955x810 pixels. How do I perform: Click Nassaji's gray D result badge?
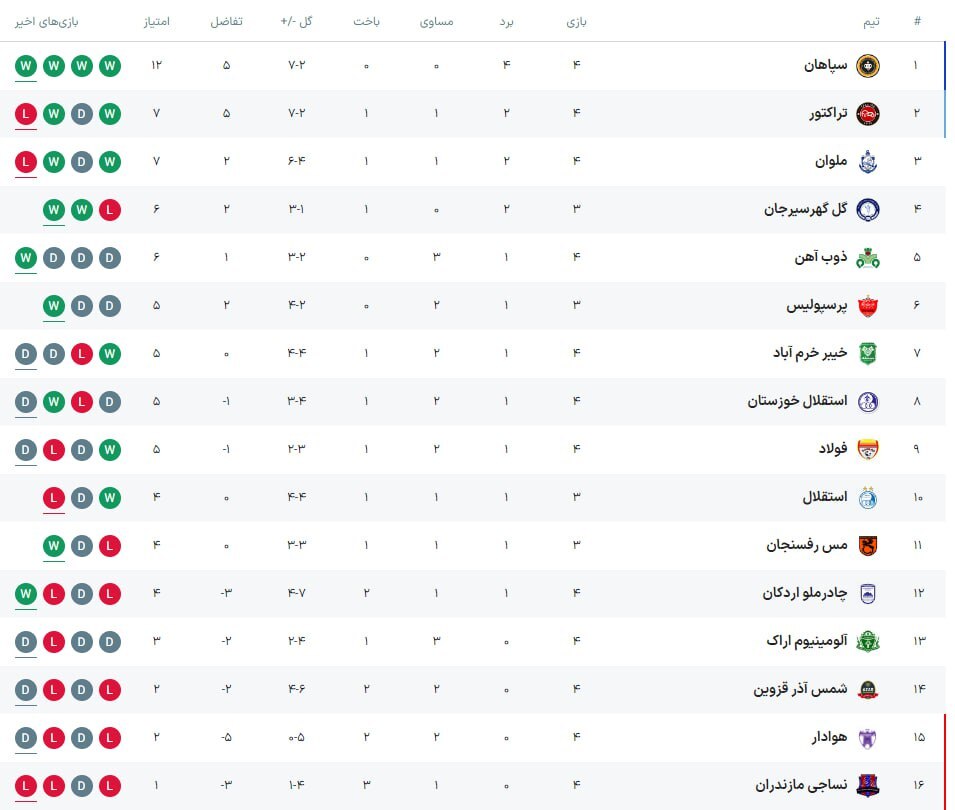82,786
